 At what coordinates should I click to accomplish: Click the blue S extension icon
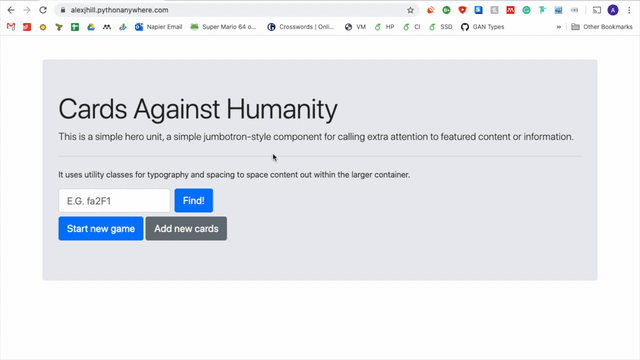click(x=478, y=10)
